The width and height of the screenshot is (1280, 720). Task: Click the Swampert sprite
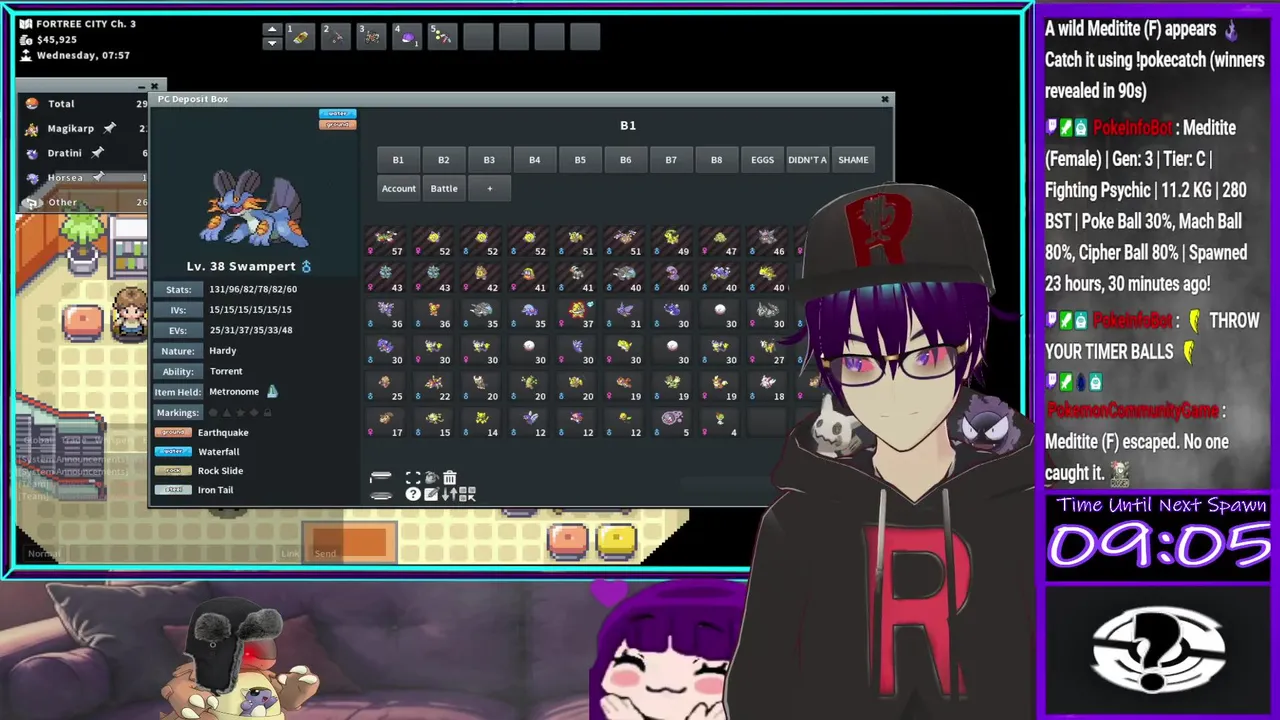pos(254,209)
